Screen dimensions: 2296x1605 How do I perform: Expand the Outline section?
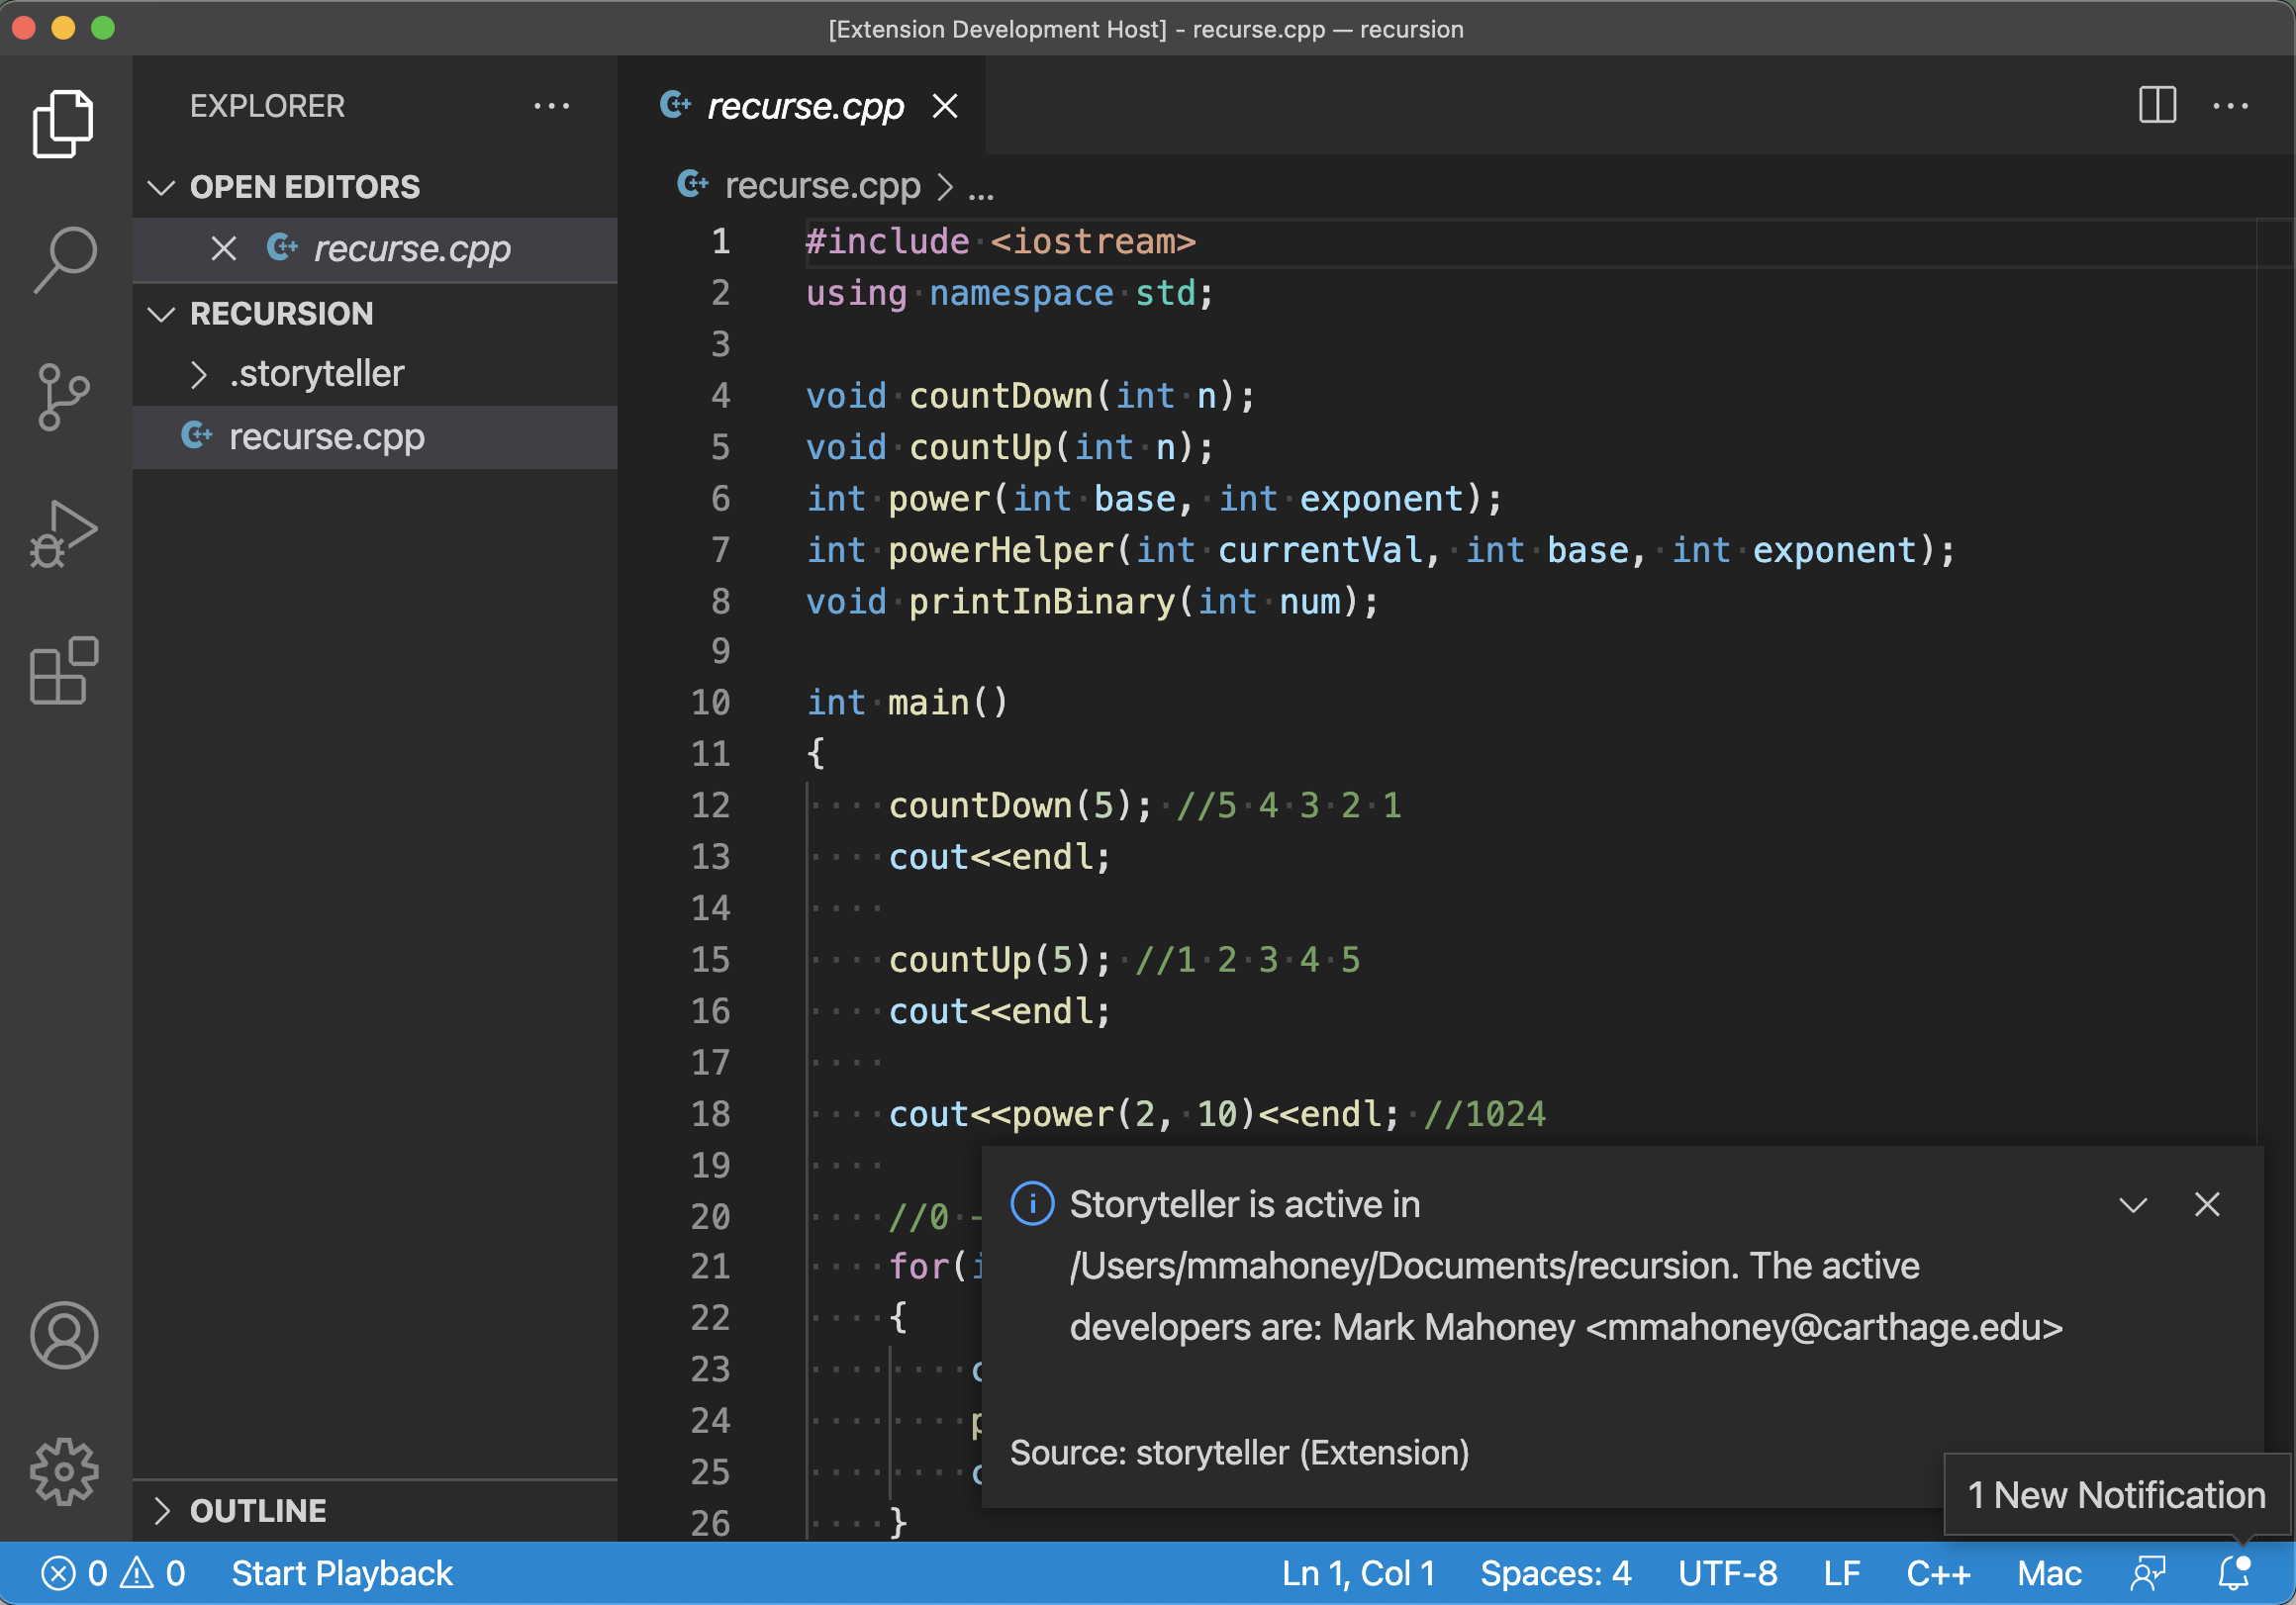click(x=161, y=1510)
